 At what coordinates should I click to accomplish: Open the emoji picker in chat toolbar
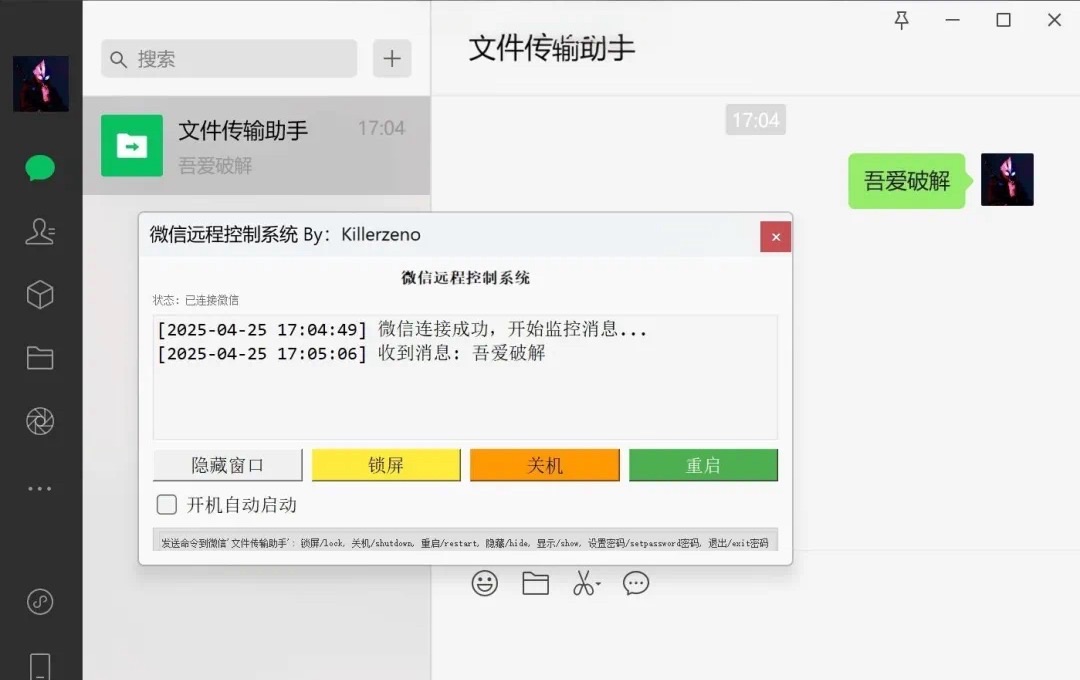[x=485, y=584]
